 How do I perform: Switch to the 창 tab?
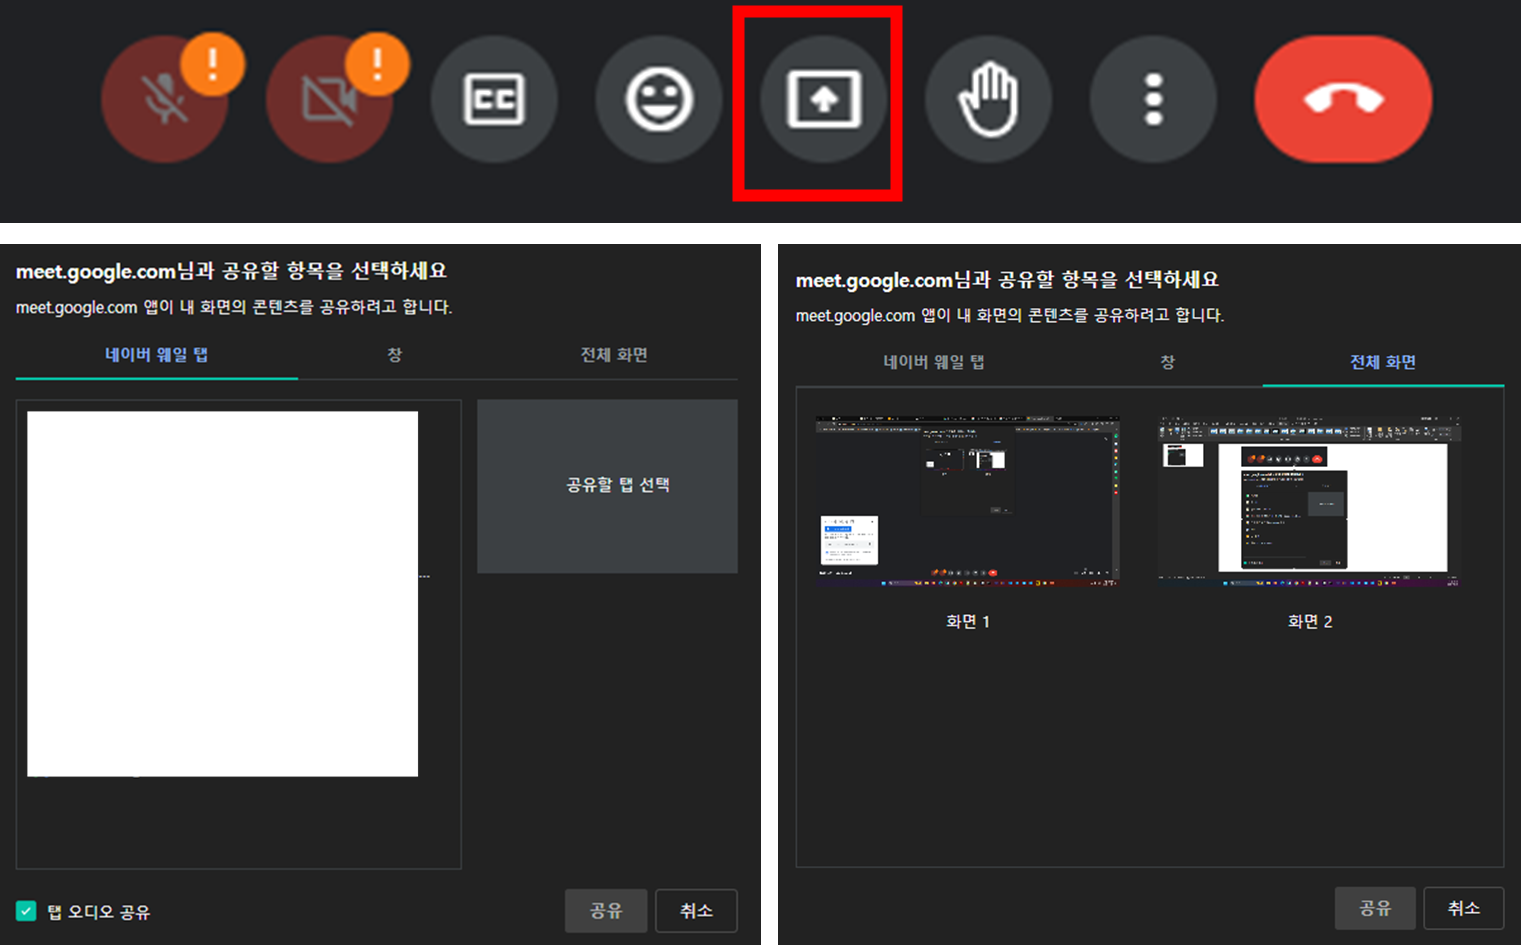(x=394, y=355)
